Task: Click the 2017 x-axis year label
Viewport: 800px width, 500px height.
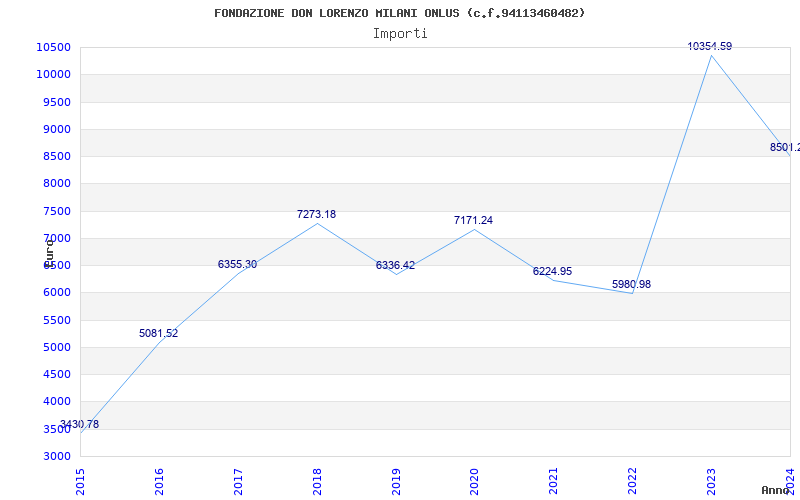Action: pos(238,481)
